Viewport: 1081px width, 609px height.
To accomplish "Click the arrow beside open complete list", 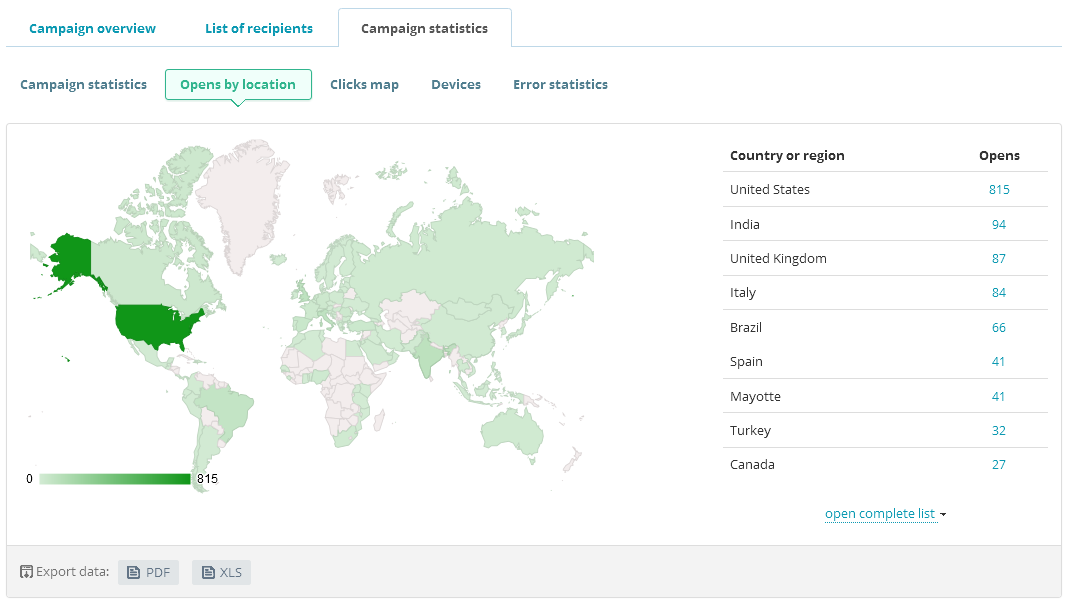I will [943, 515].
